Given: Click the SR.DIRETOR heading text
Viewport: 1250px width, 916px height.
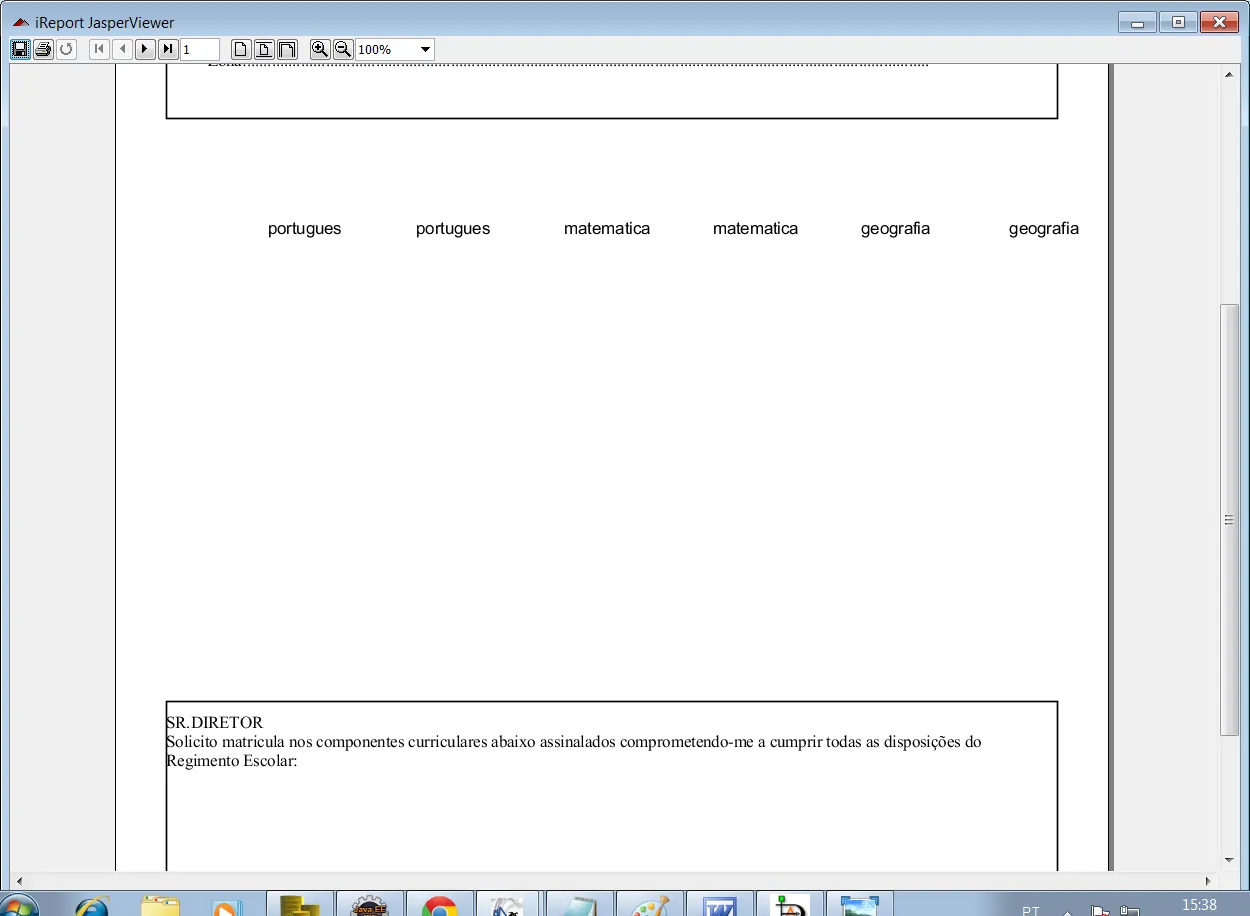Looking at the screenshot, I should 214,722.
